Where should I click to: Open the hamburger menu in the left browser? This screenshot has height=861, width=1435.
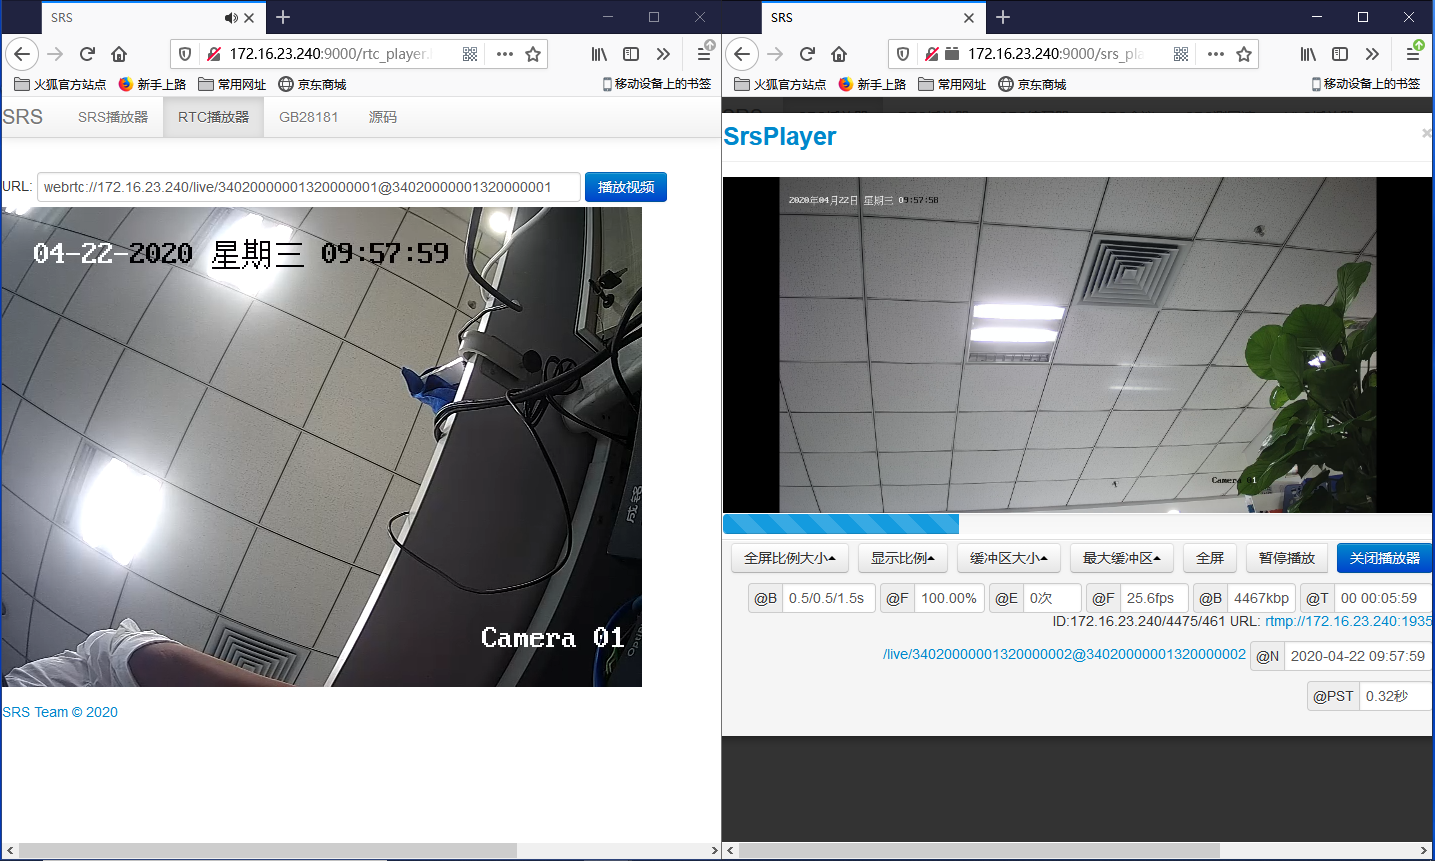coord(704,54)
